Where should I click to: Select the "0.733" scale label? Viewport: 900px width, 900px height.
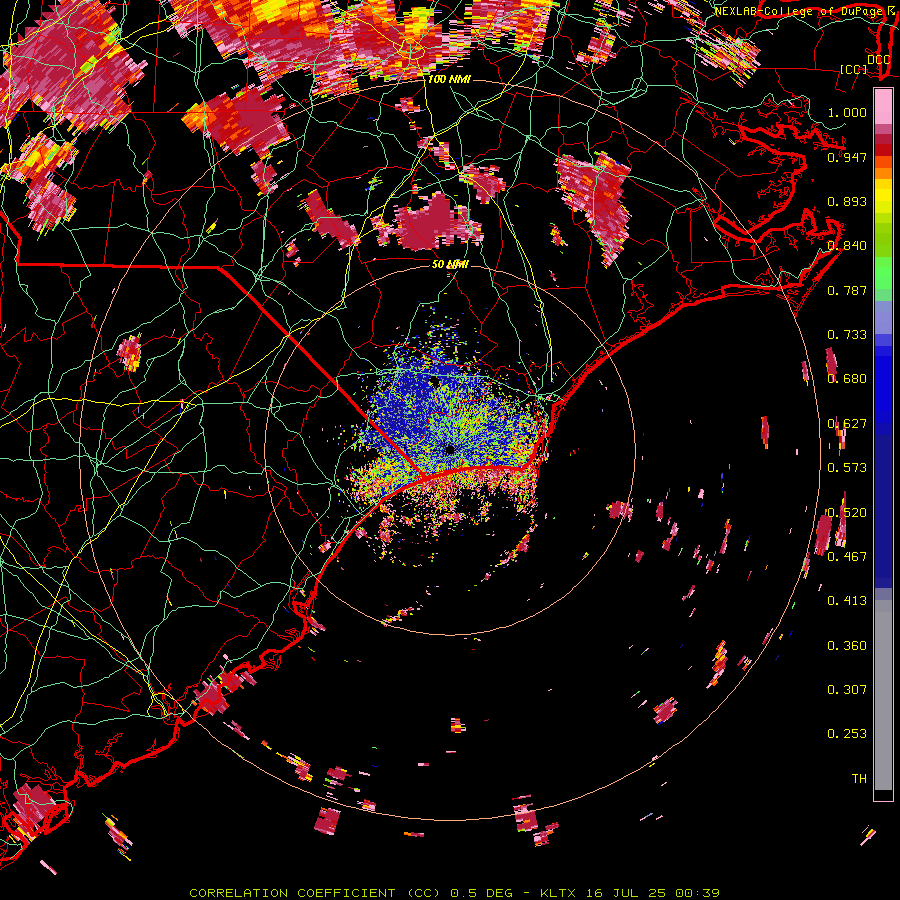(x=847, y=334)
